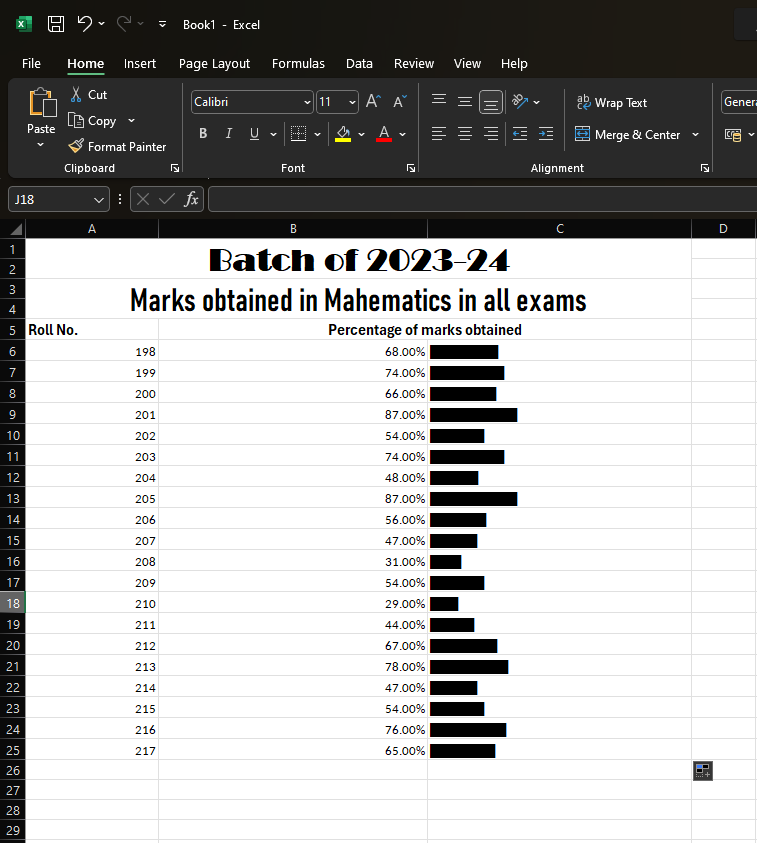Click Increase Indent icon
757x843 pixels.
pyautogui.click(x=546, y=133)
